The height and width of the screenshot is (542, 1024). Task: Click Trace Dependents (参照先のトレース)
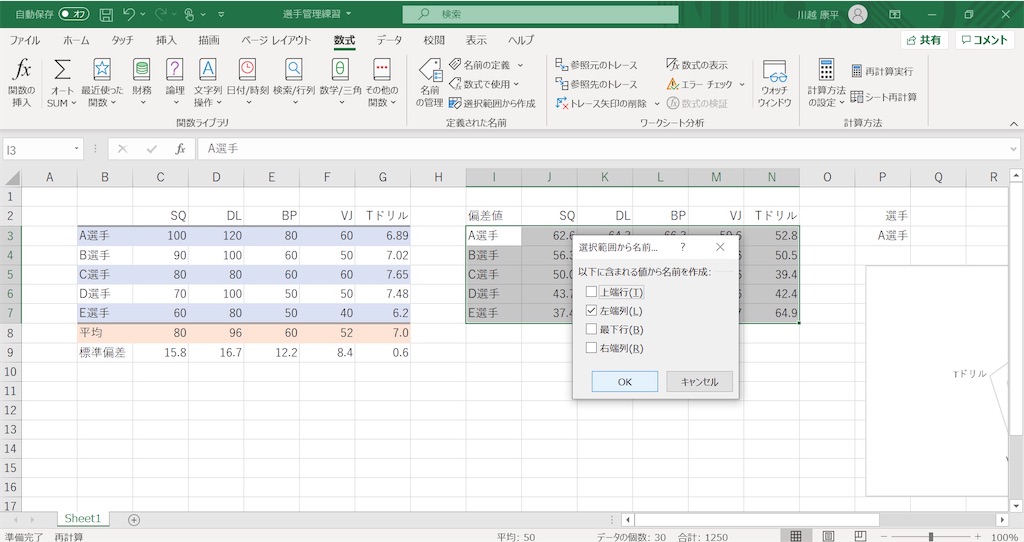[596, 84]
